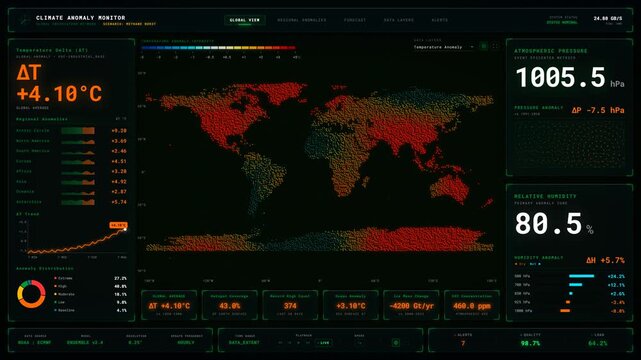
Task: Click the ENSEMBLE v2.4 model label
Action: 85,342
